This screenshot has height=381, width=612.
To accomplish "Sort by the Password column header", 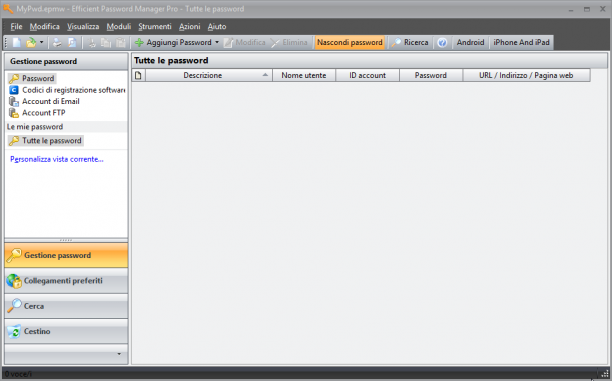I will [x=431, y=75].
